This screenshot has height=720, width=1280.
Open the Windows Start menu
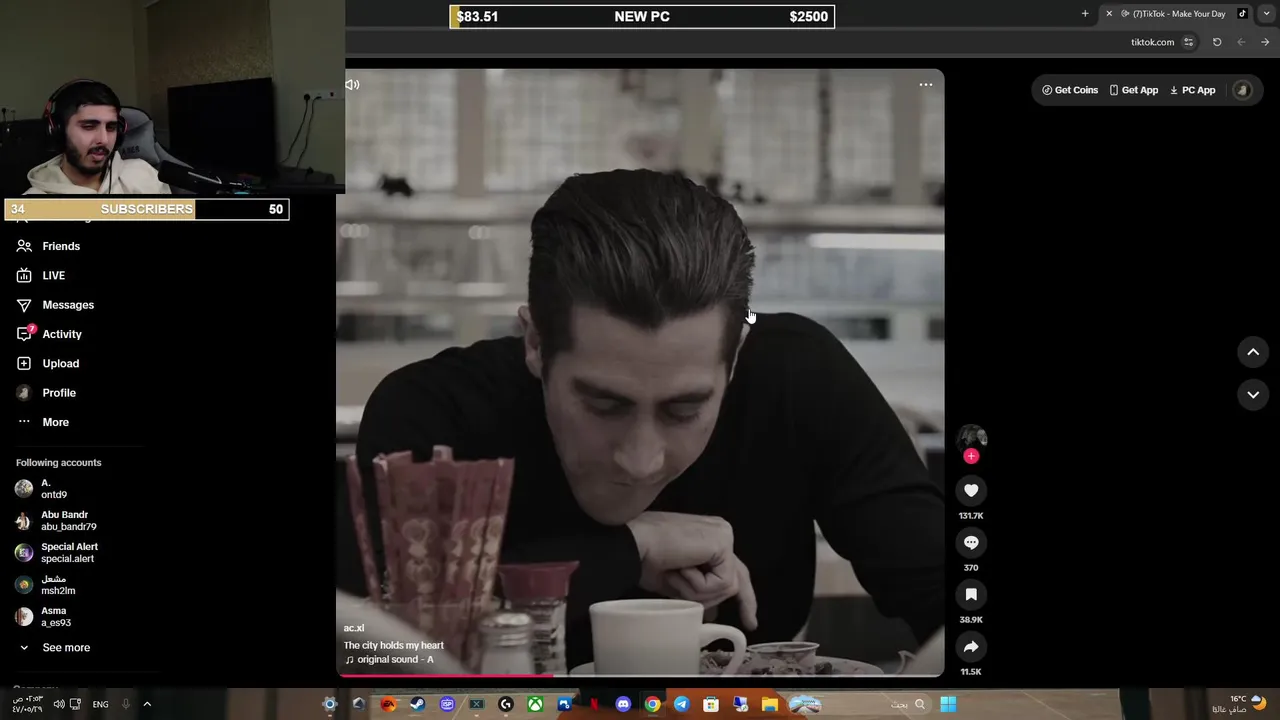click(x=948, y=704)
